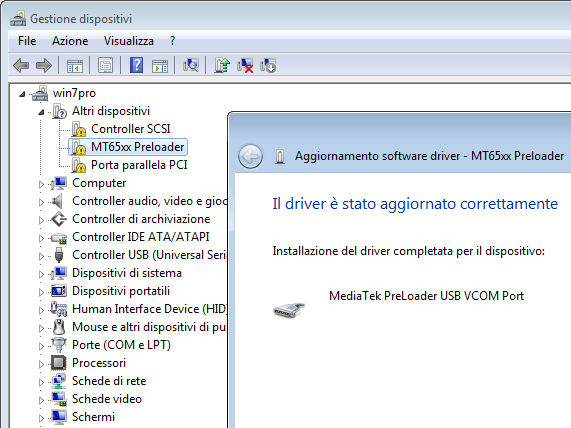Collapse the win7pro root node
571x428 pixels.
click(x=22, y=94)
